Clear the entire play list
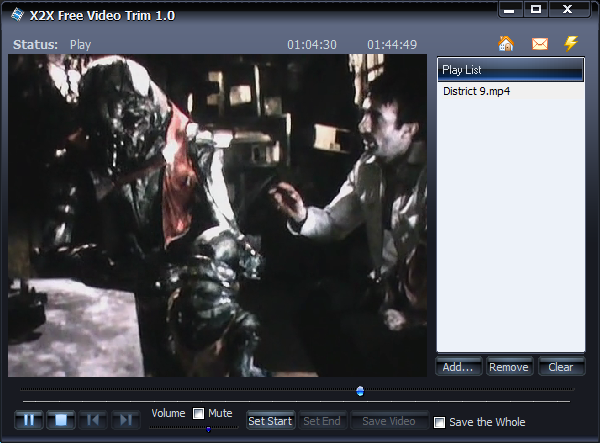The image size is (600, 443). [561, 367]
